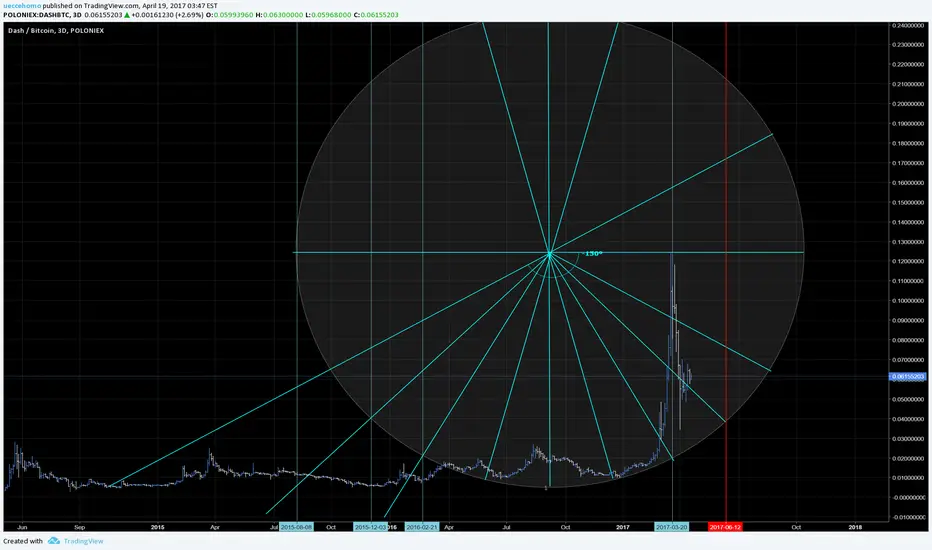Select the 2015-12-03 date label
The height and width of the screenshot is (550, 932).
tap(370, 527)
